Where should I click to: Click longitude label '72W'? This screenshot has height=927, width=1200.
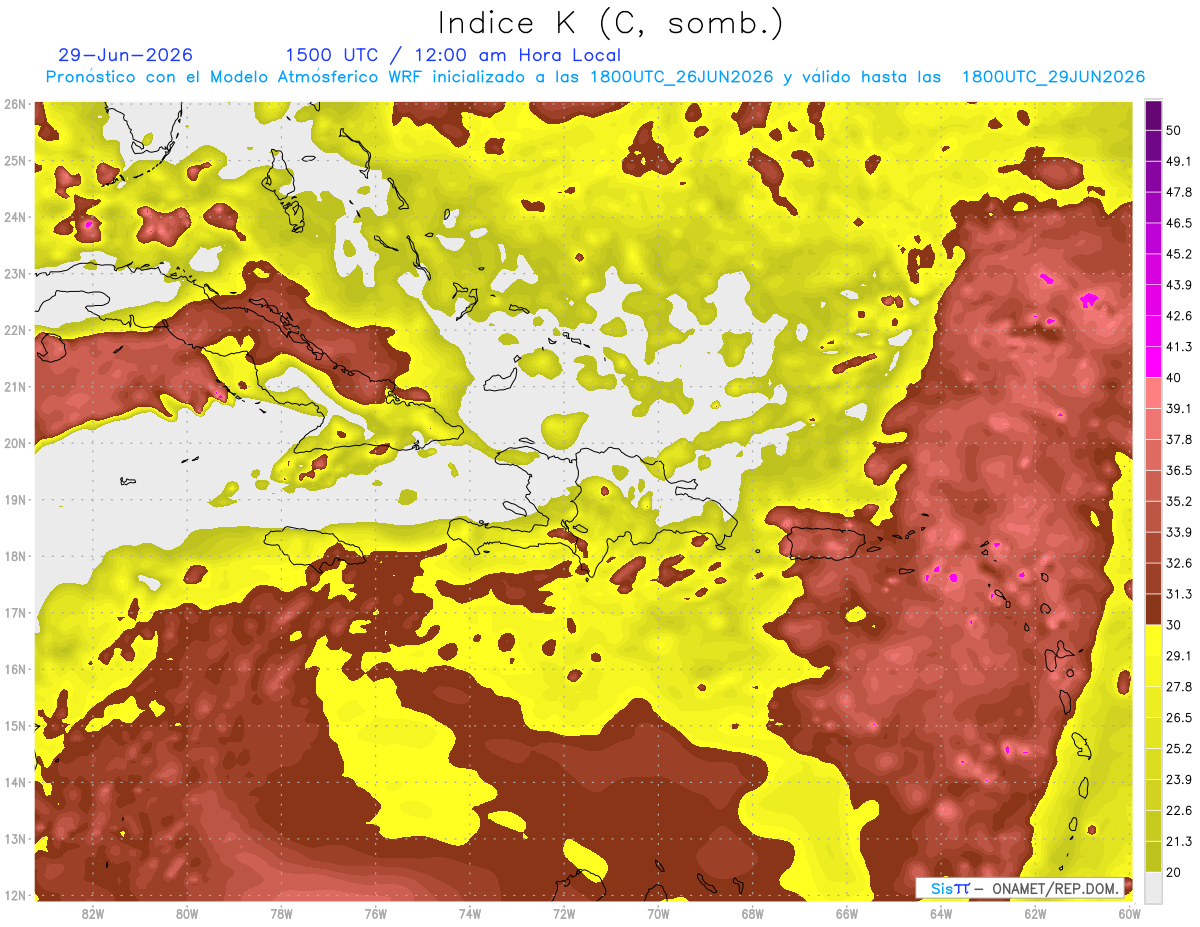pyautogui.click(x=564, y=914)
